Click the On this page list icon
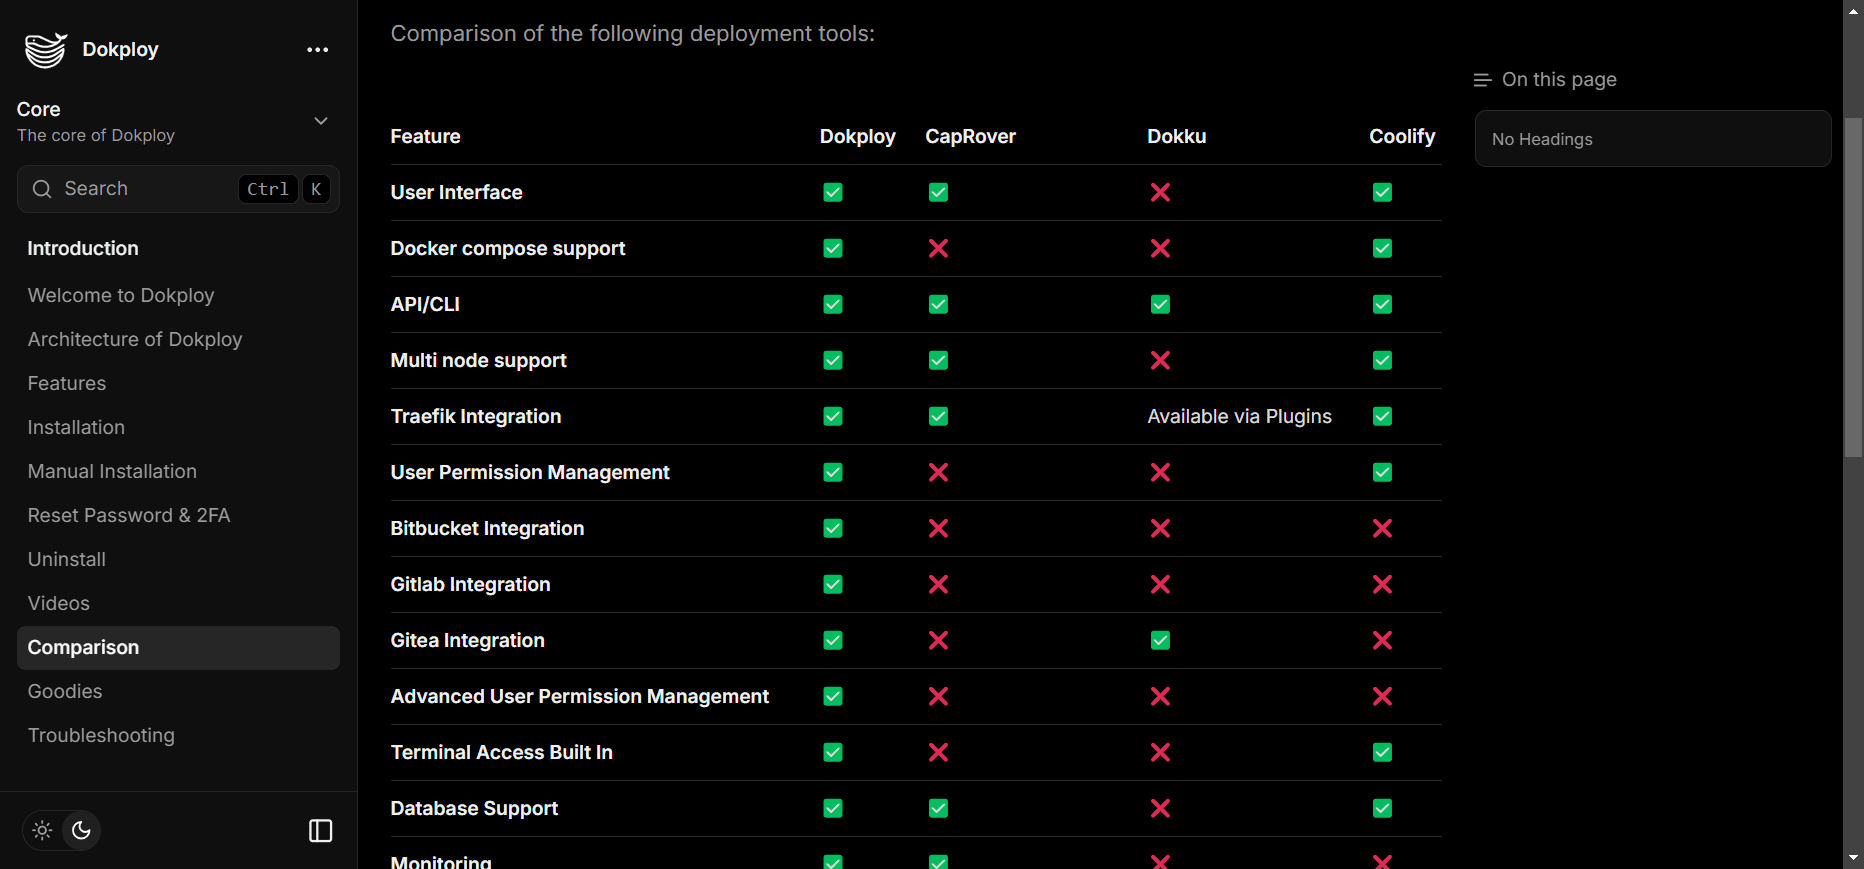Viewport: 1864px width, 869px height. point(1482,80)
